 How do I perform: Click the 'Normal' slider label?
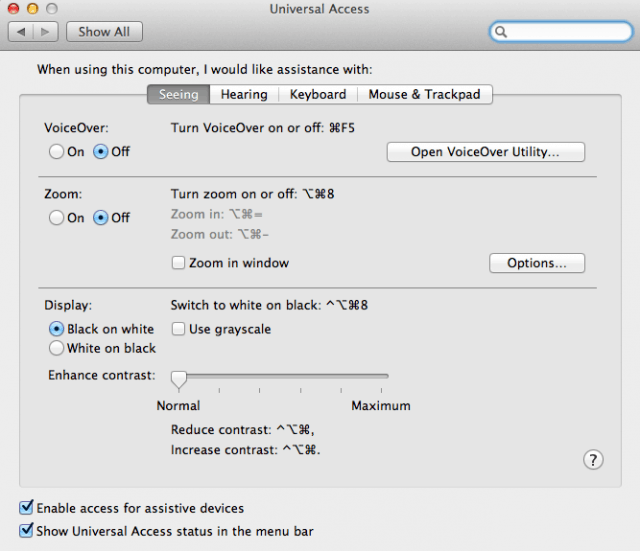178,406
